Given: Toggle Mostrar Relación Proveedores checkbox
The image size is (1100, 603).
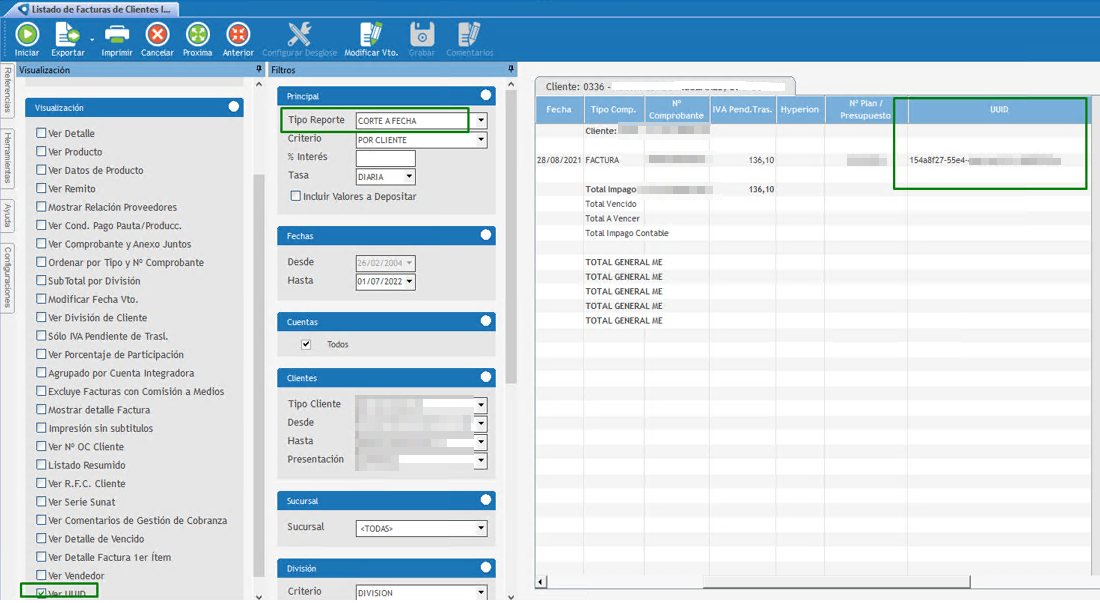Looking at the screenshot, I should [41, 206].
